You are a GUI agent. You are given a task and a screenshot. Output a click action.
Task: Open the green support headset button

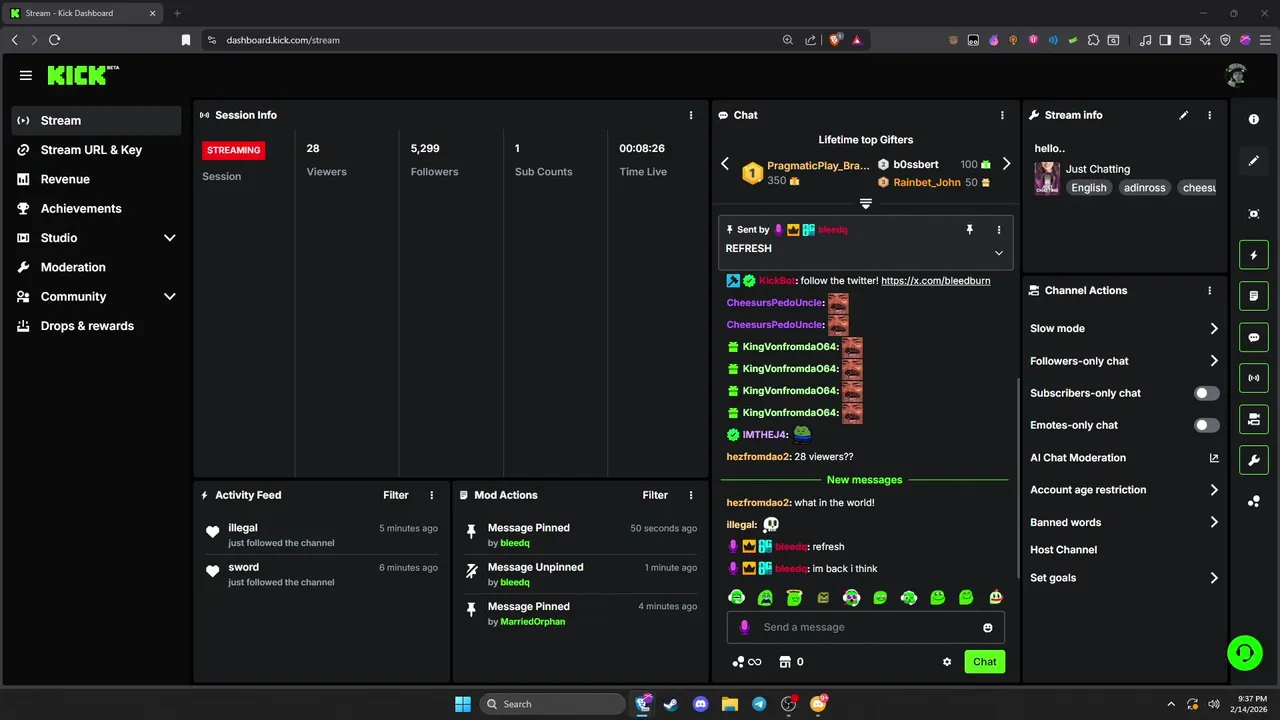pos(1245,653)
